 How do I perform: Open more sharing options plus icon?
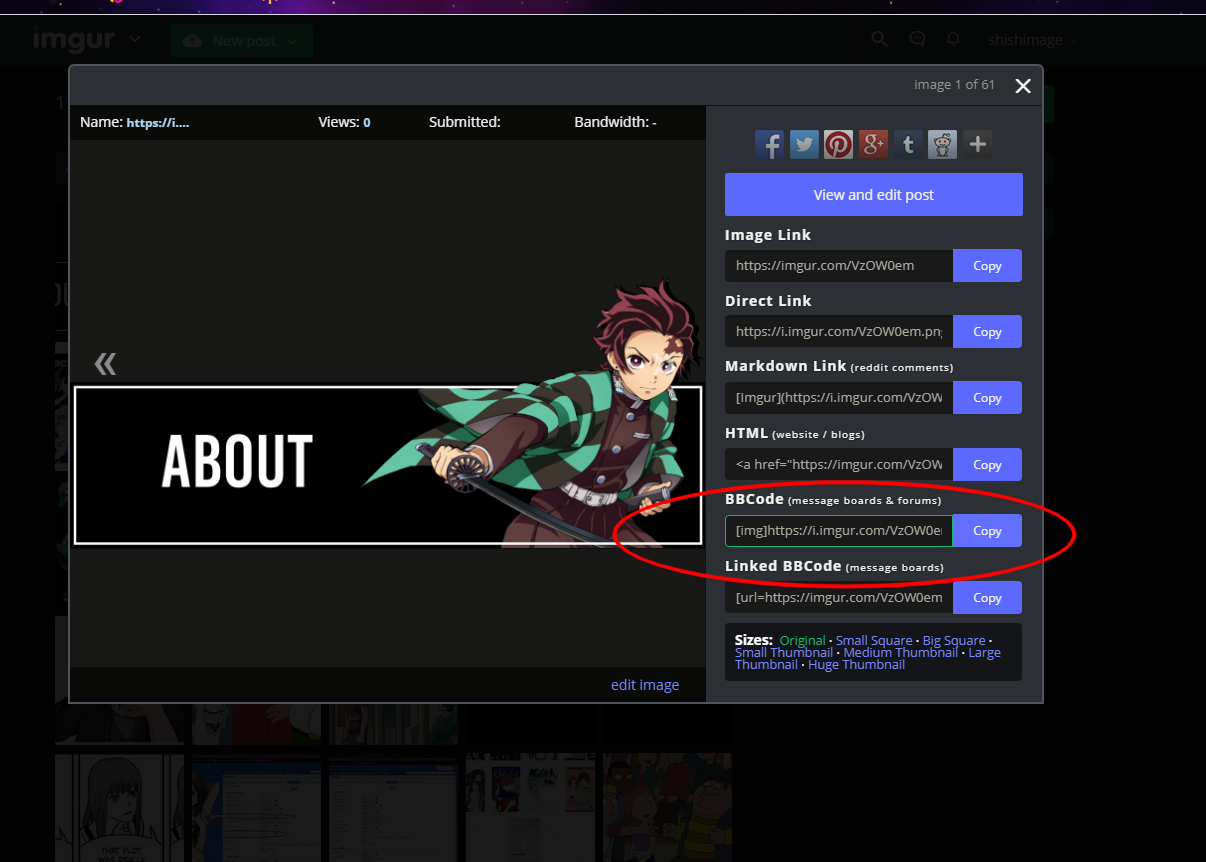point(977,144)
